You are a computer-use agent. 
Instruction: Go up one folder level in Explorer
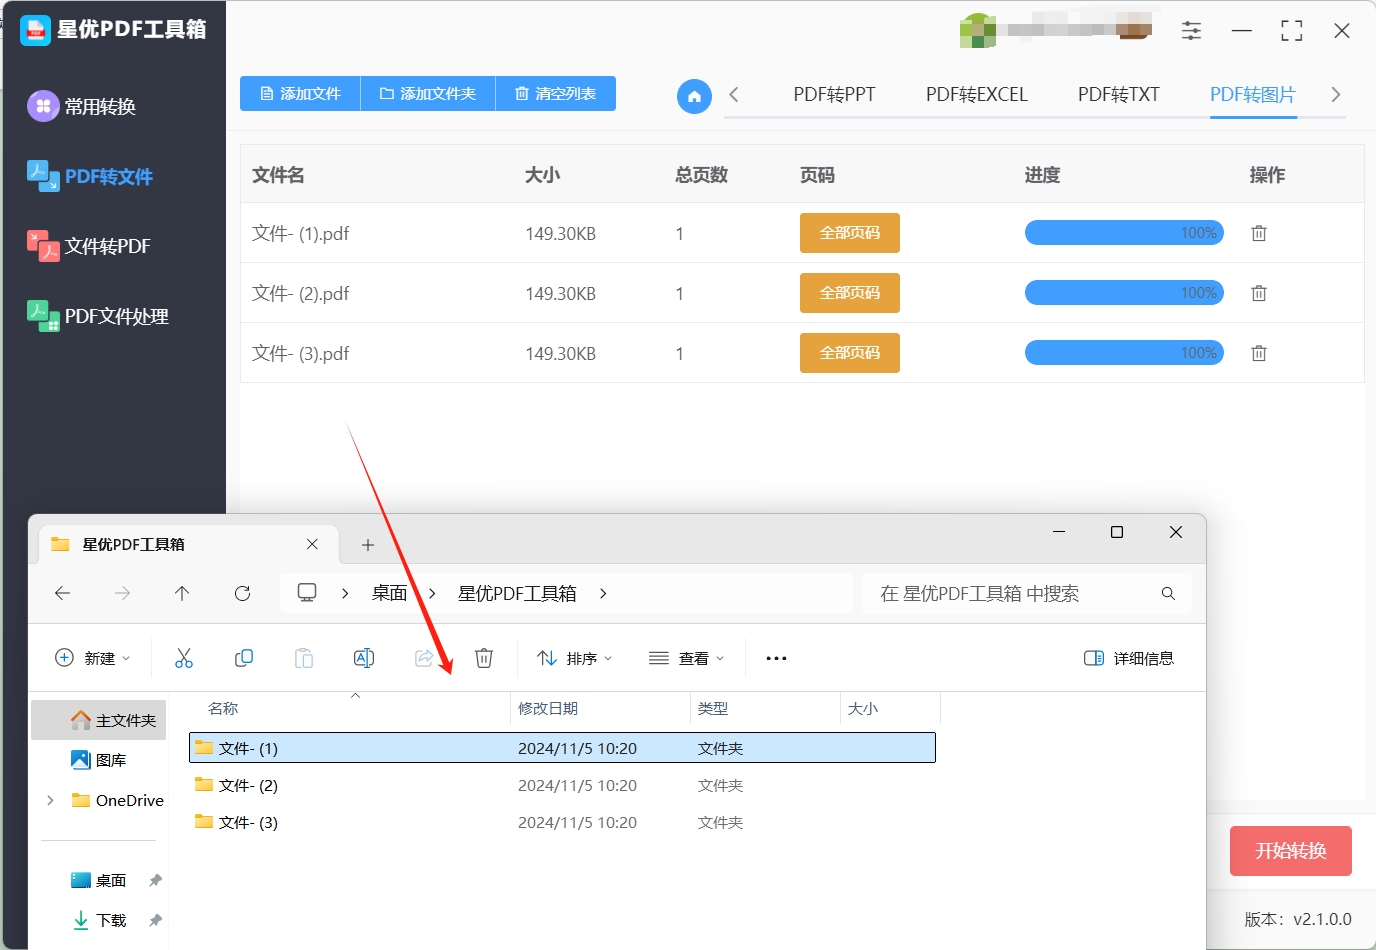pos(182,593)
